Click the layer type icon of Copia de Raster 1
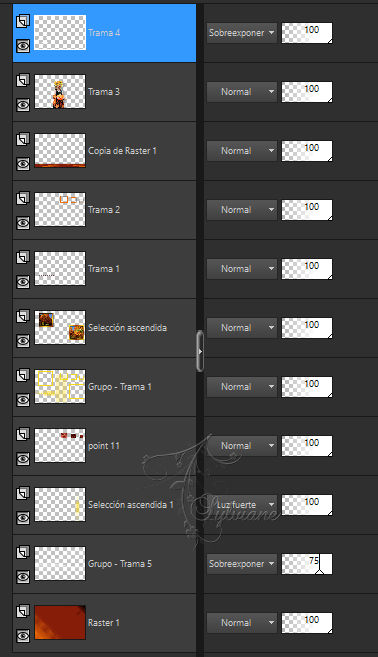The width and height of the screenshot is (378, 657). click(23, 139)
